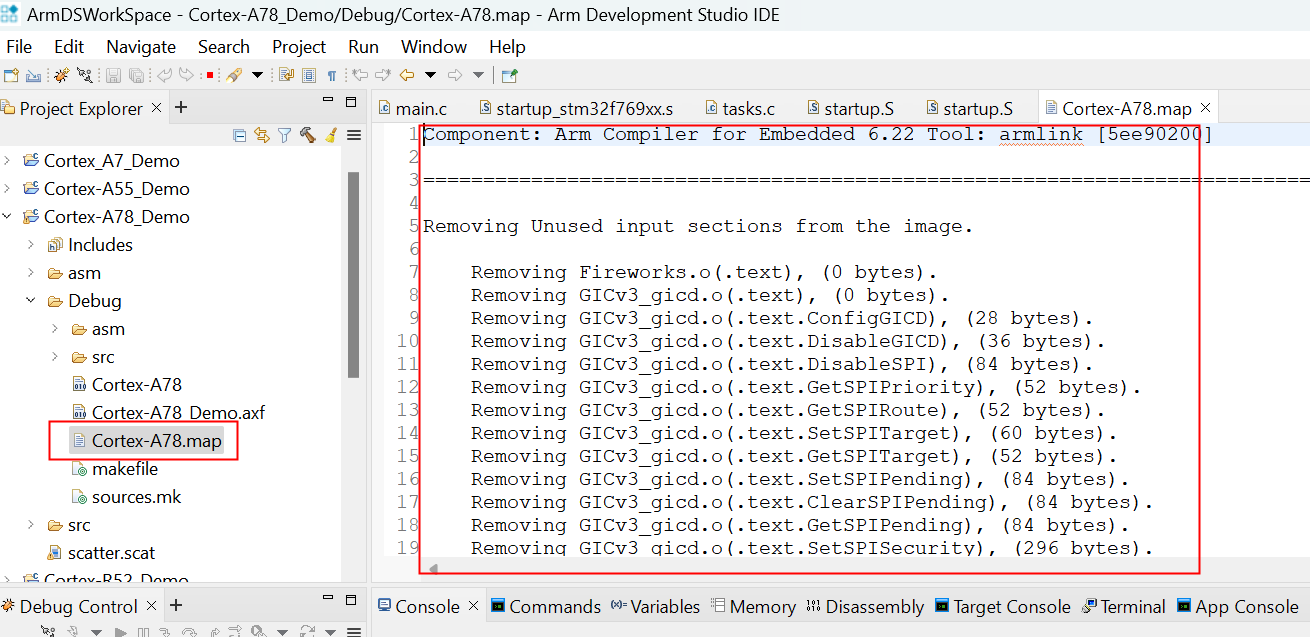Viewport: 1310px width, 637px height.
Task: Click the Debug bug icon in toolbar
Action: pos(61,75)
